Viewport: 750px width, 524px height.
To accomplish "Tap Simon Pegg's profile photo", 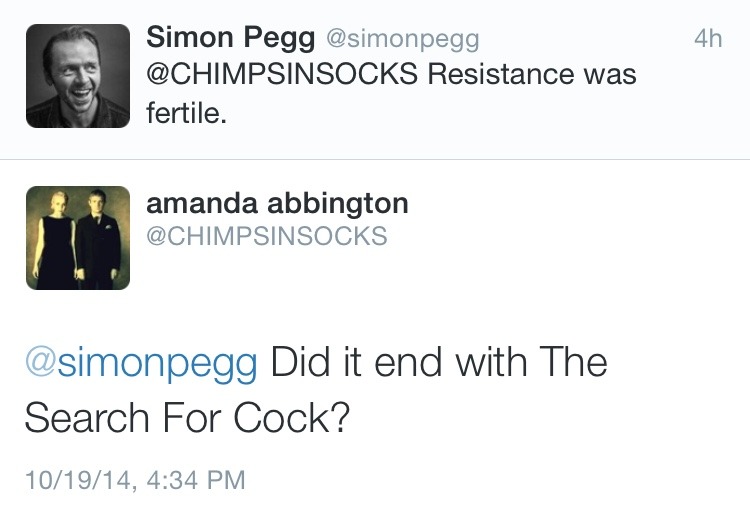I will pos(77,76).
